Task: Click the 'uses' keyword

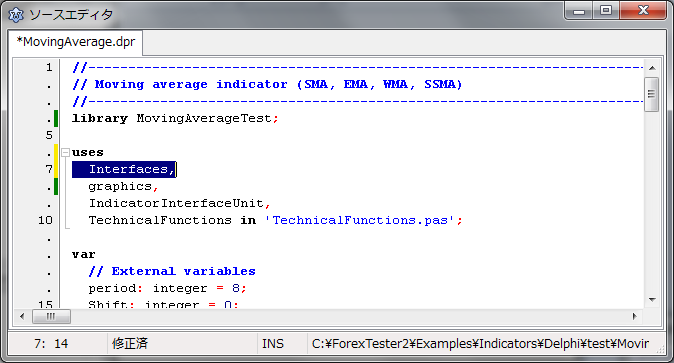Action: pos(88,152)
